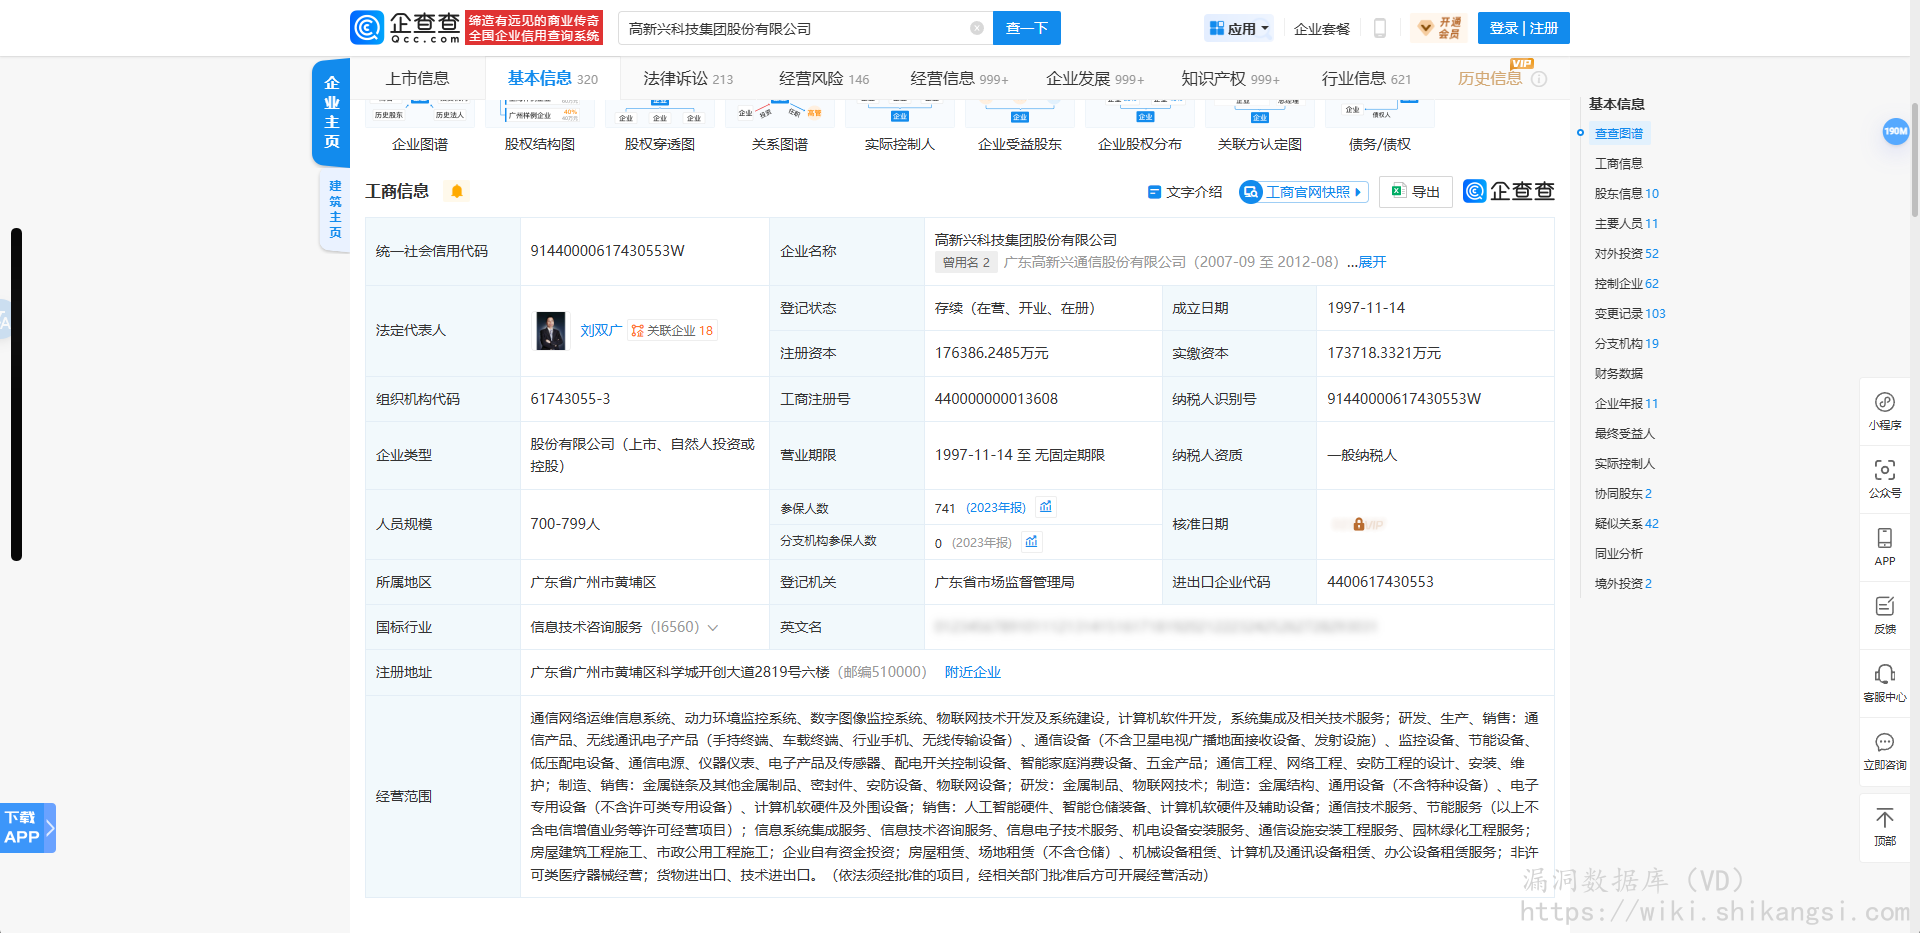Screen dimensions: 1920x933
Task: Clear the search box text
Action: [x=977, y=28]
